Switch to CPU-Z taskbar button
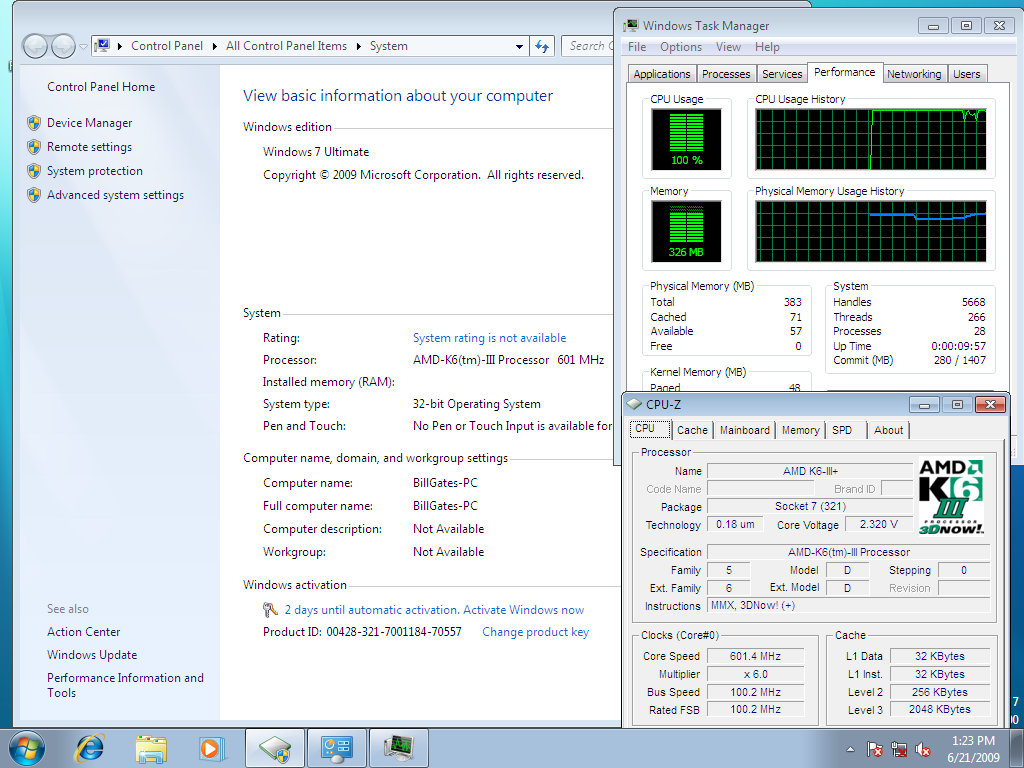Image resolution: width=1024 pixels, height=768 pixels. (274, 748)
